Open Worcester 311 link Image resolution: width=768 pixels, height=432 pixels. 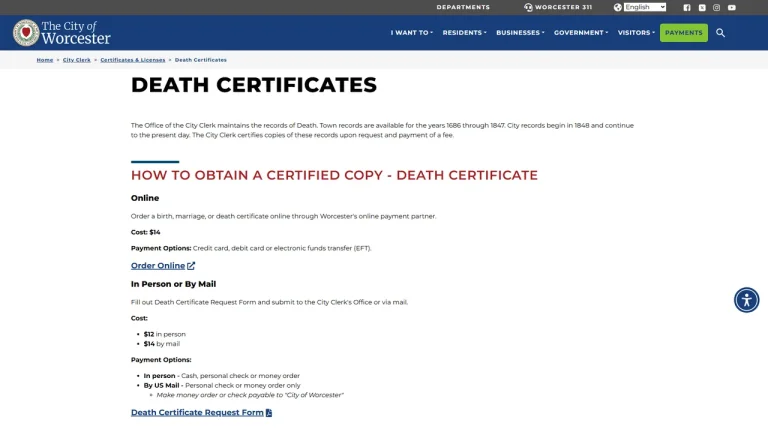[x=563, y=7]
